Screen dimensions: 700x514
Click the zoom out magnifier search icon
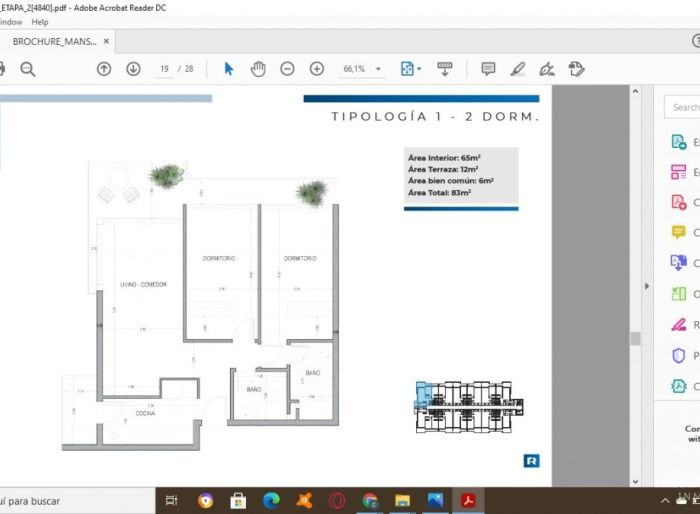(28, 69)
